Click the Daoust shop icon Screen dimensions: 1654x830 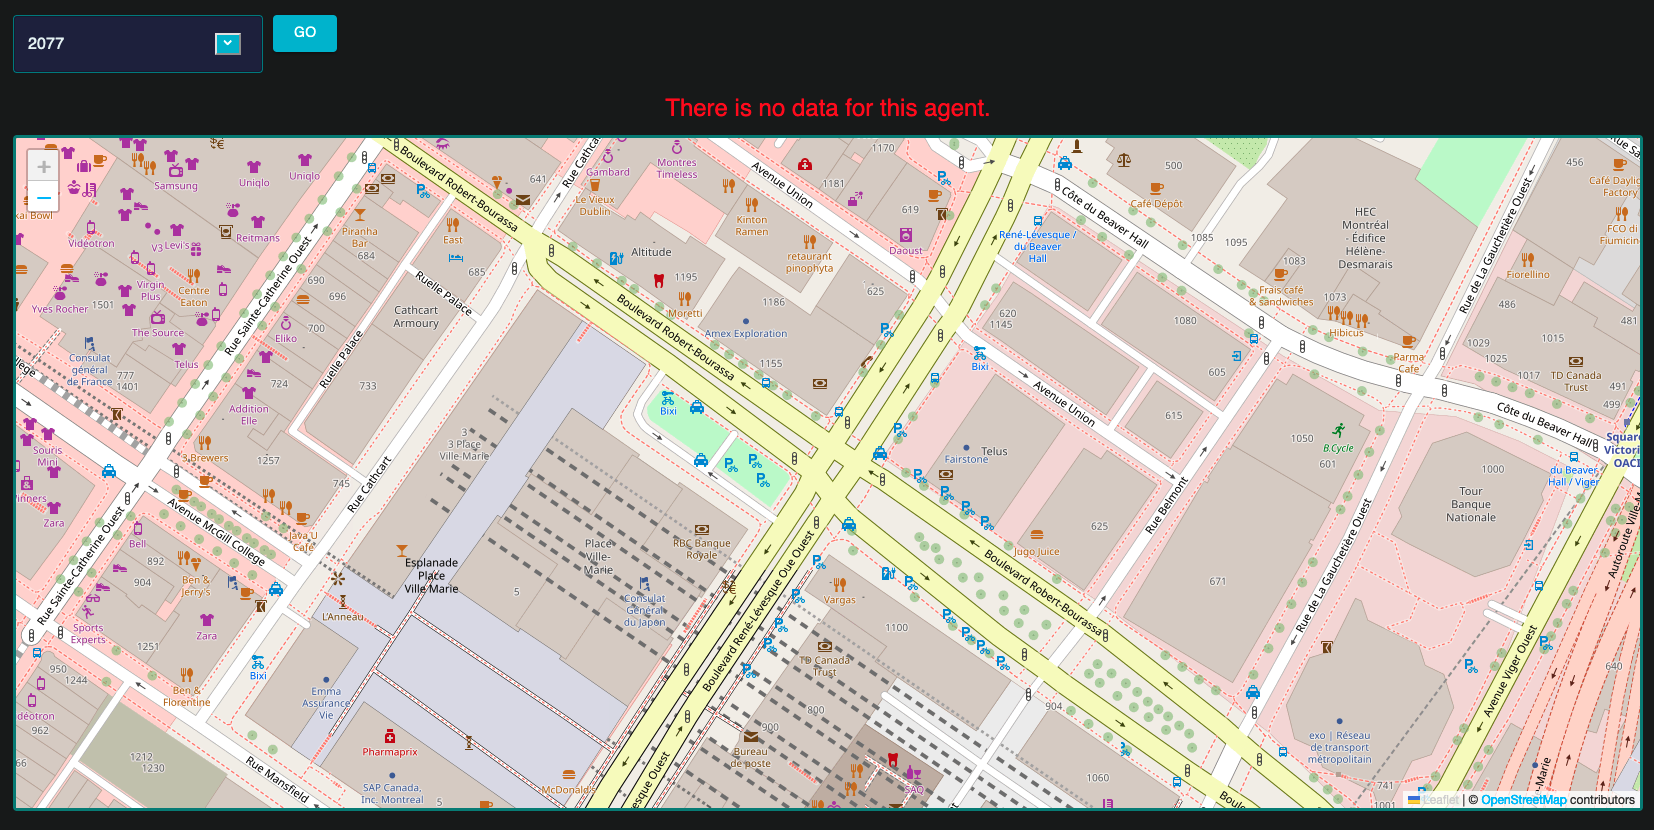coord(905,235)
